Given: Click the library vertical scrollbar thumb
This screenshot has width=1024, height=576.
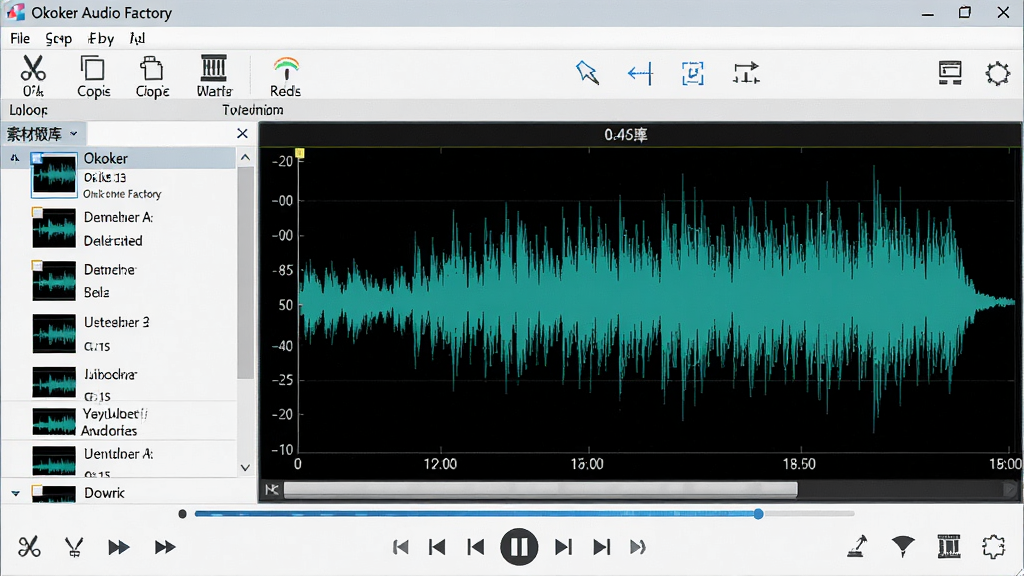Looking at the screenshot, I should click(246, 274).
